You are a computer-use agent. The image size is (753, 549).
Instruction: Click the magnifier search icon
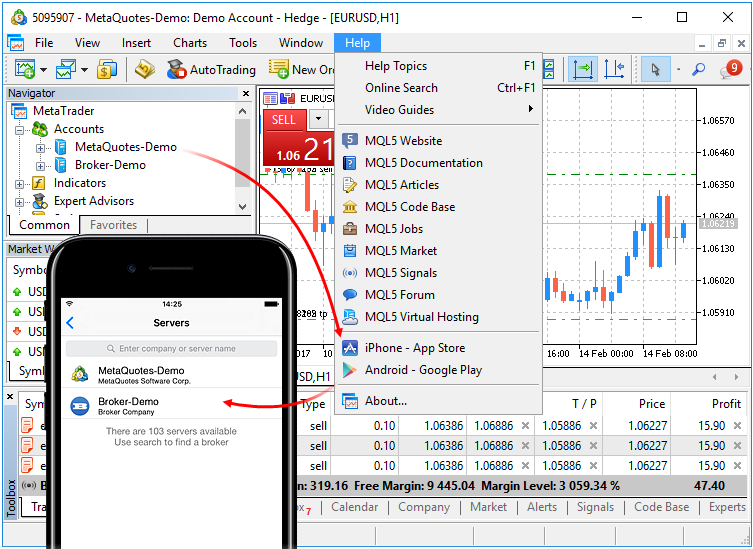[698, 70]
